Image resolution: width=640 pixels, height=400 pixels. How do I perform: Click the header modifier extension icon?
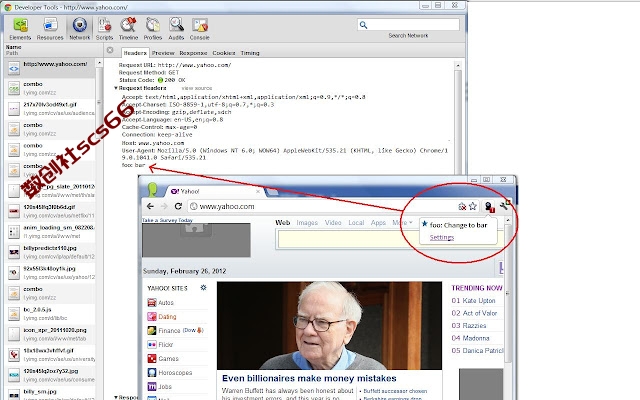click(x=489, y=207)
